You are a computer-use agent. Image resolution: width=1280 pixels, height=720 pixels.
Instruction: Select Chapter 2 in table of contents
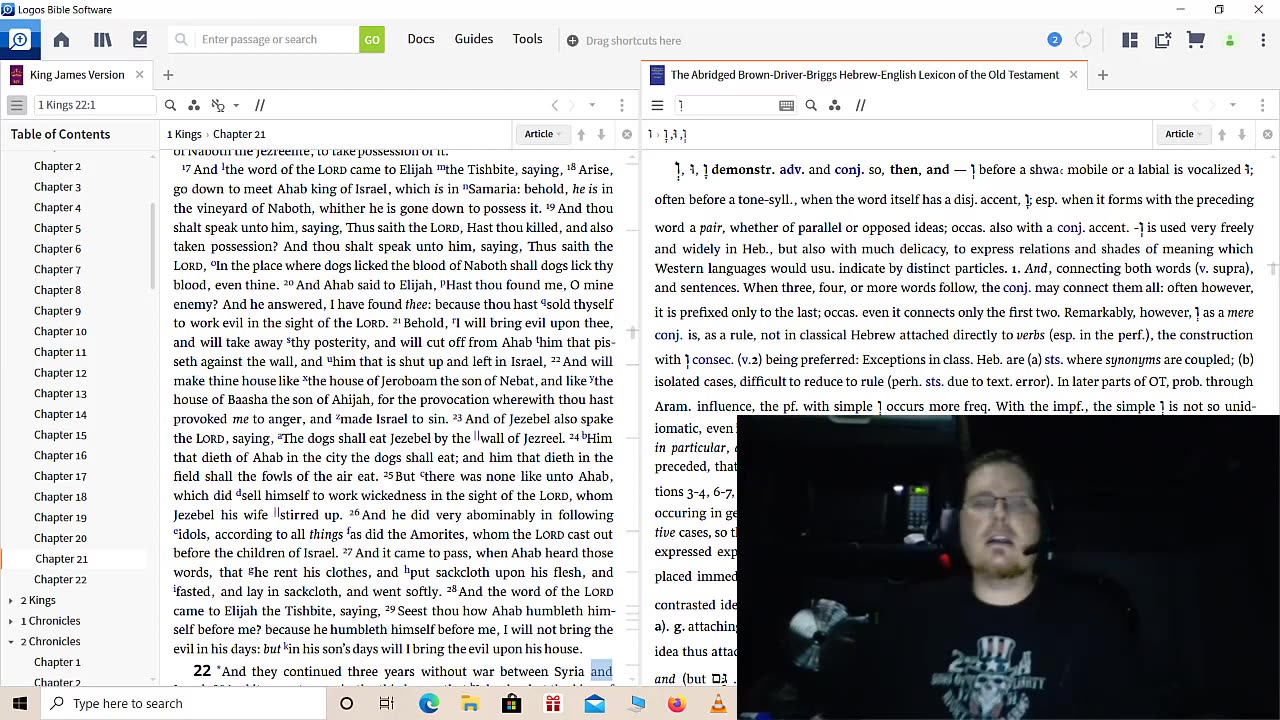point(57,166)
